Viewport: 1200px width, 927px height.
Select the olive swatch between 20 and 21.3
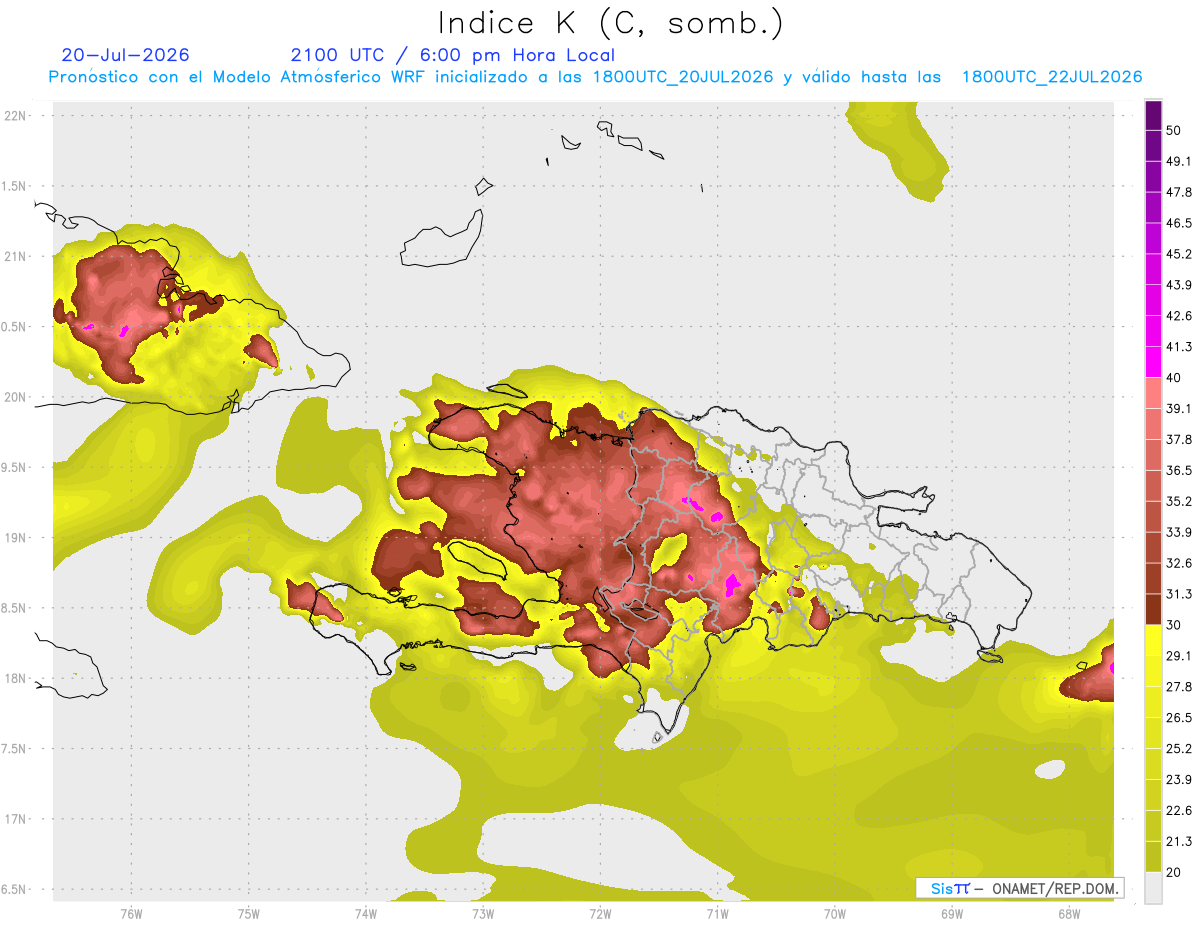1153,856
